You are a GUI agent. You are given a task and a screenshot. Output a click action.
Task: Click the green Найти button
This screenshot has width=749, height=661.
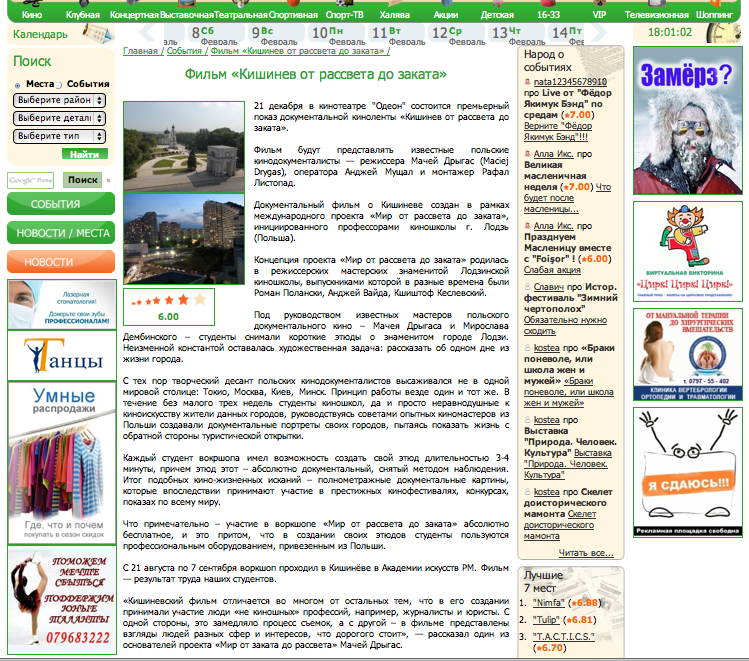point(85,154)
